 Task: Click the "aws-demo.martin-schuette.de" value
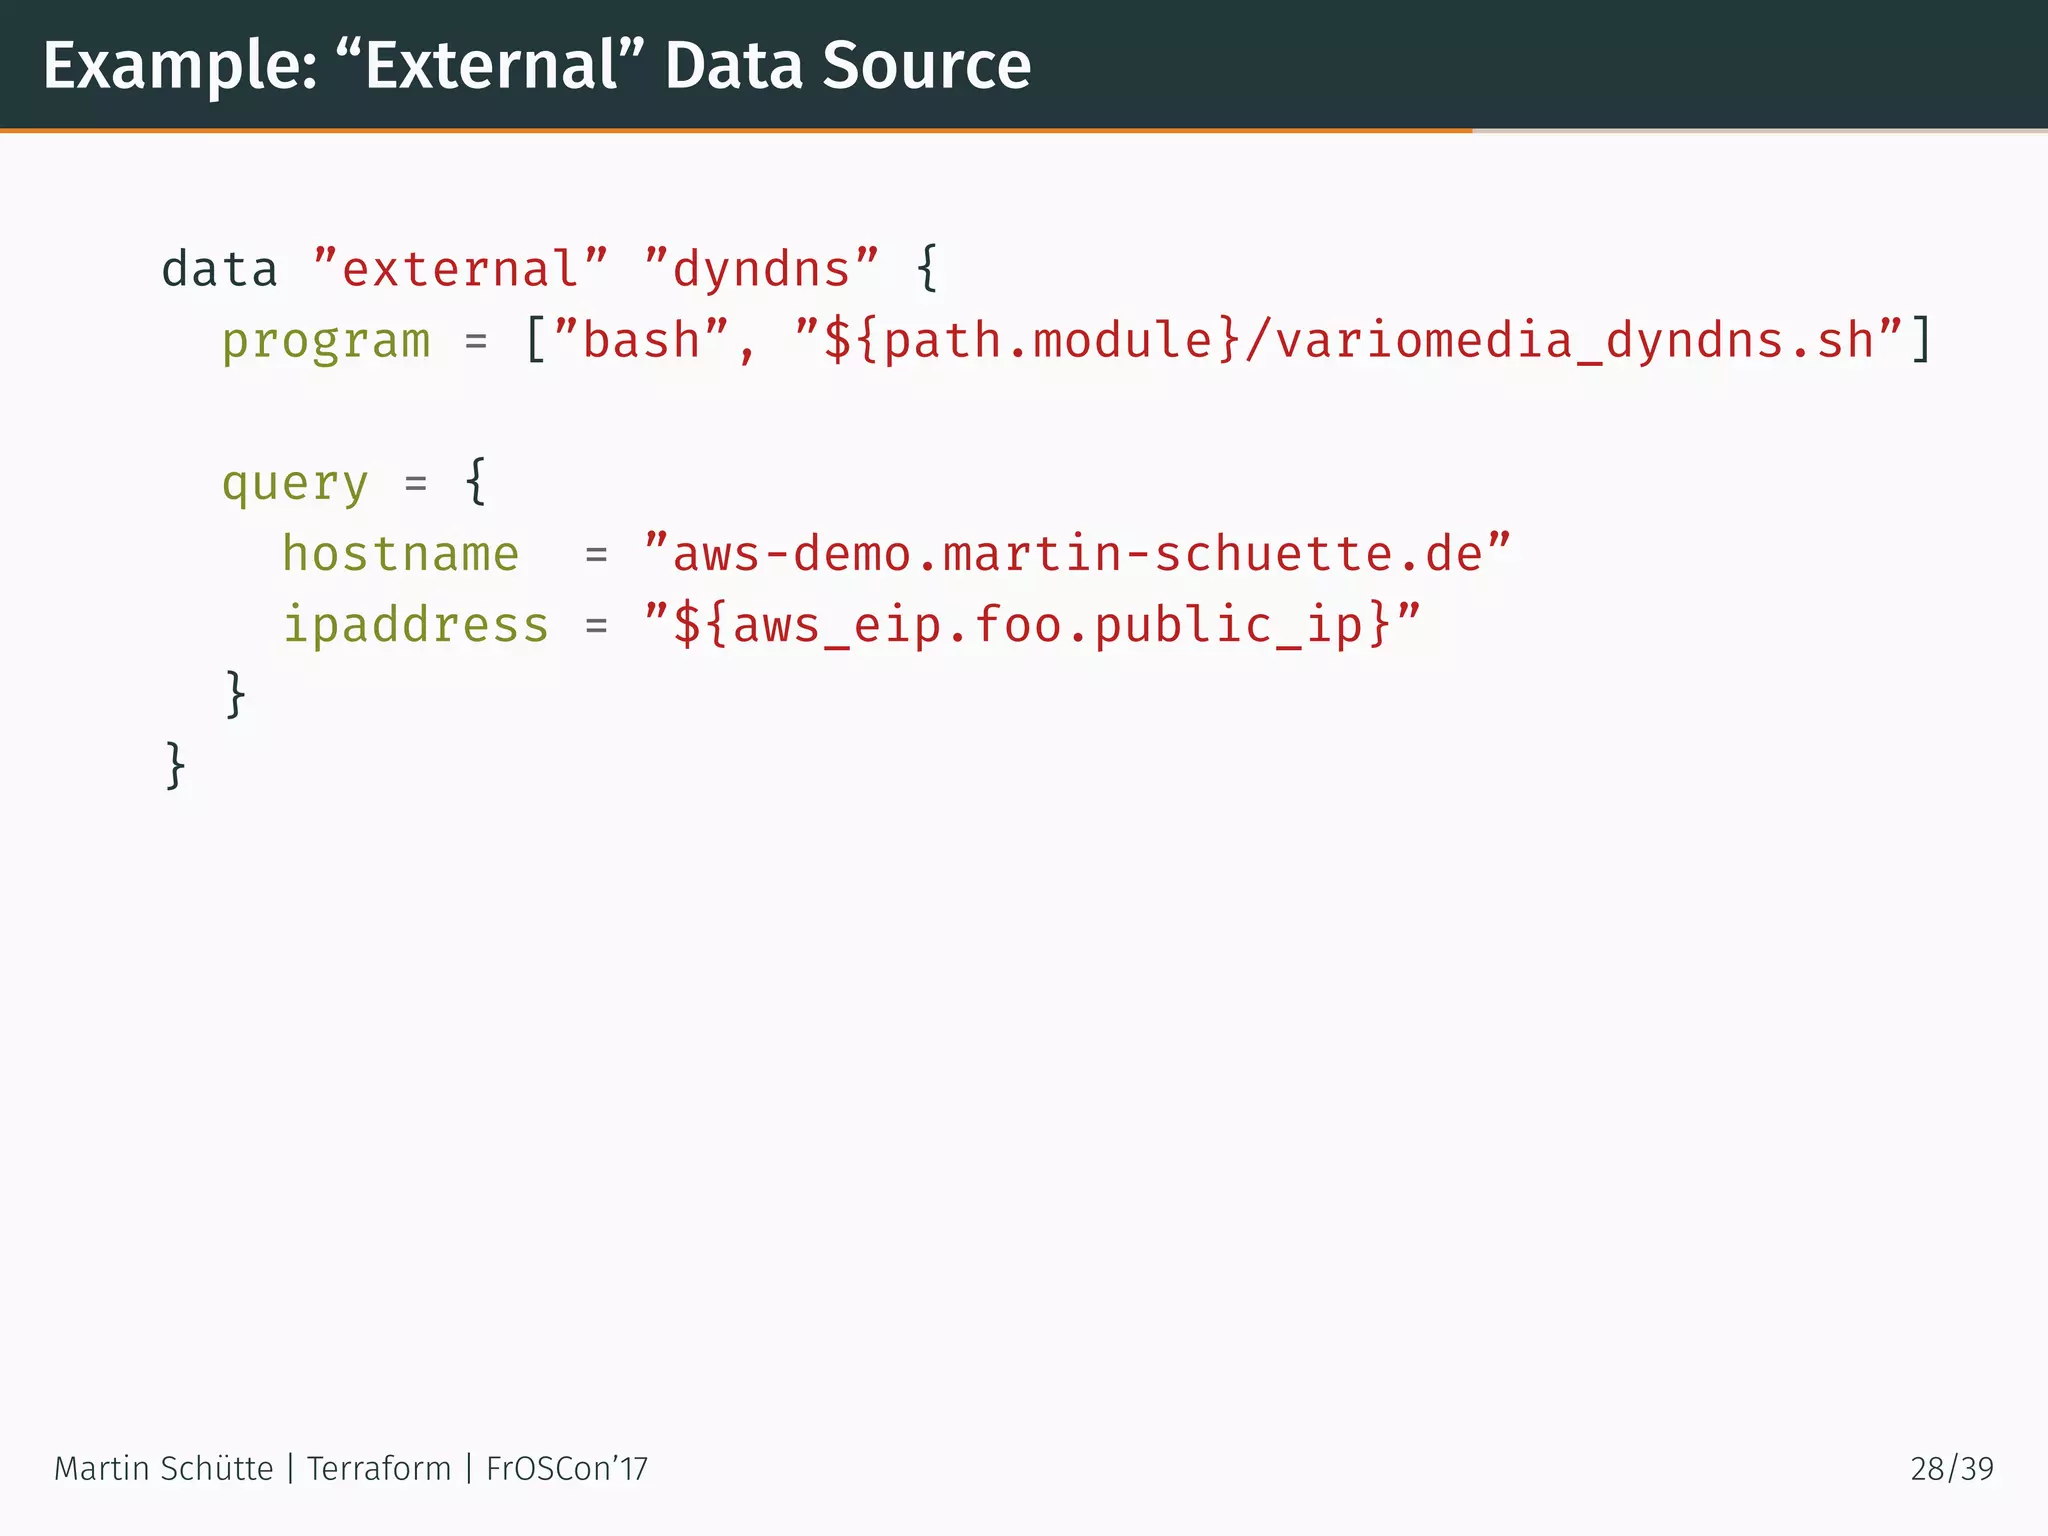tap(1077, 553)
